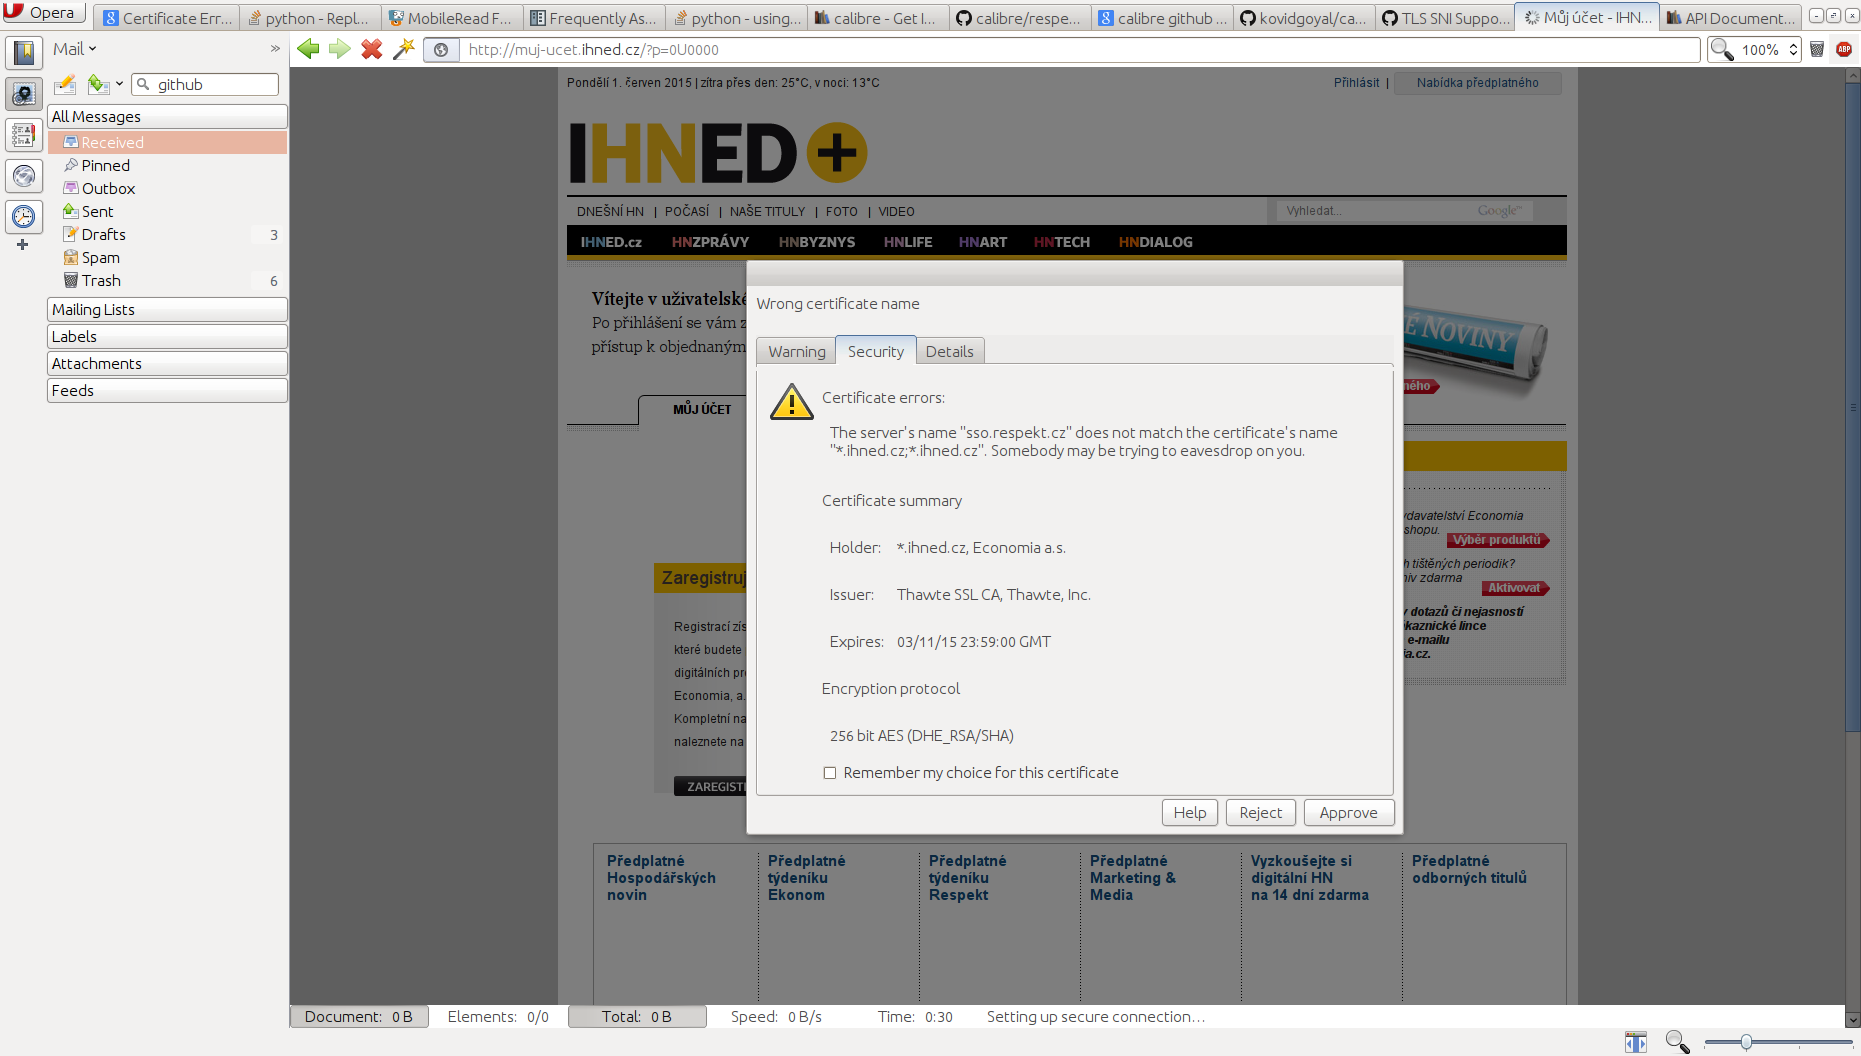Enable Remember my choice for this certificate

[x=830, y=773]
